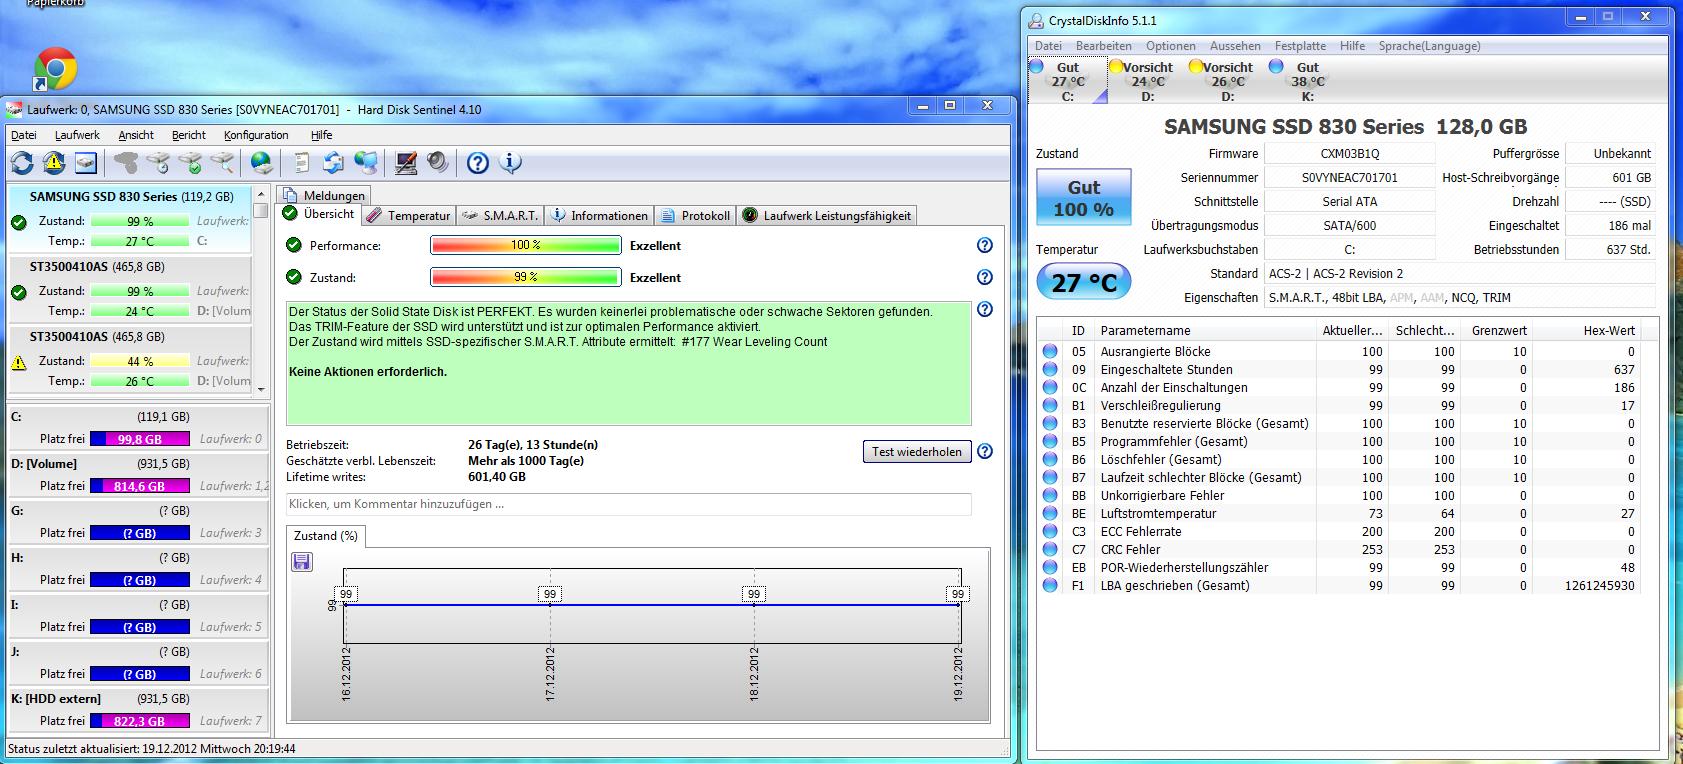Click blue status circle for LBA geschrieben

pyautogui.click(x=1050, y=586)
